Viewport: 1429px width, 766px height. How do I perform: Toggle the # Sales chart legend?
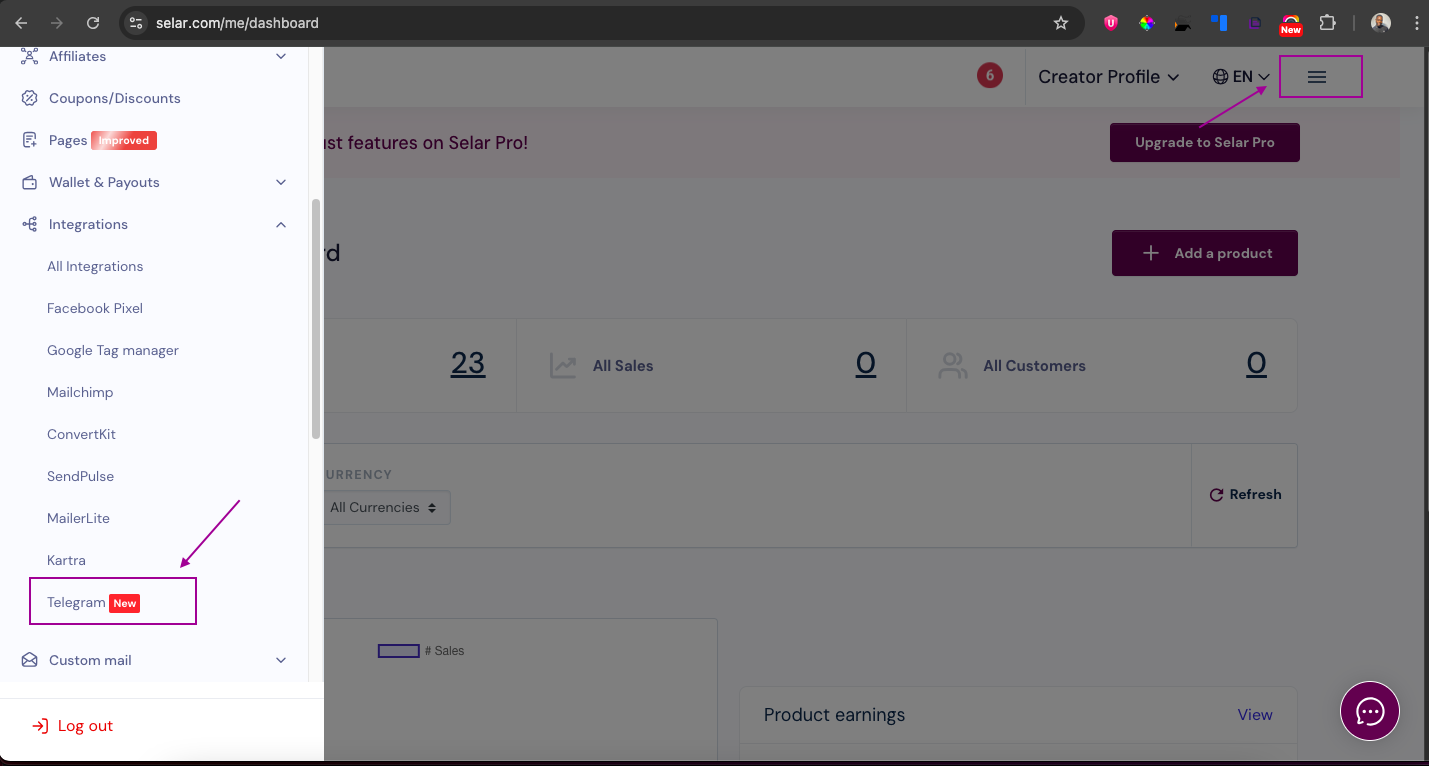tap(421, 651)
